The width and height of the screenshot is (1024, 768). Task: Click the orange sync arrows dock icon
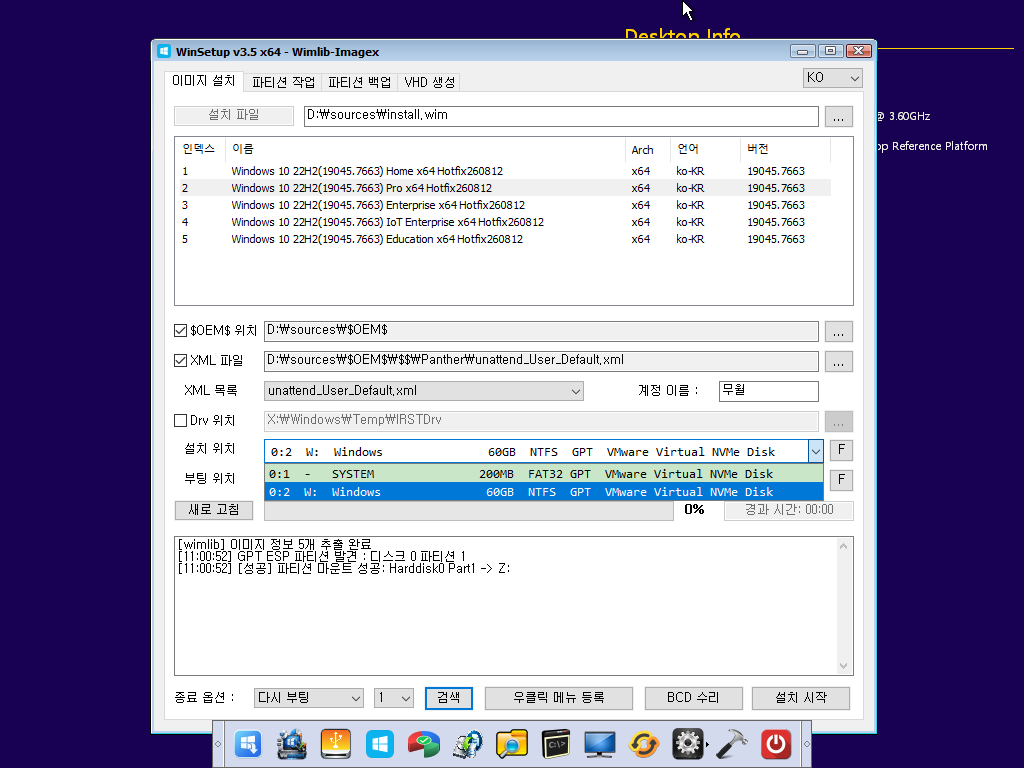coord(643,744)
